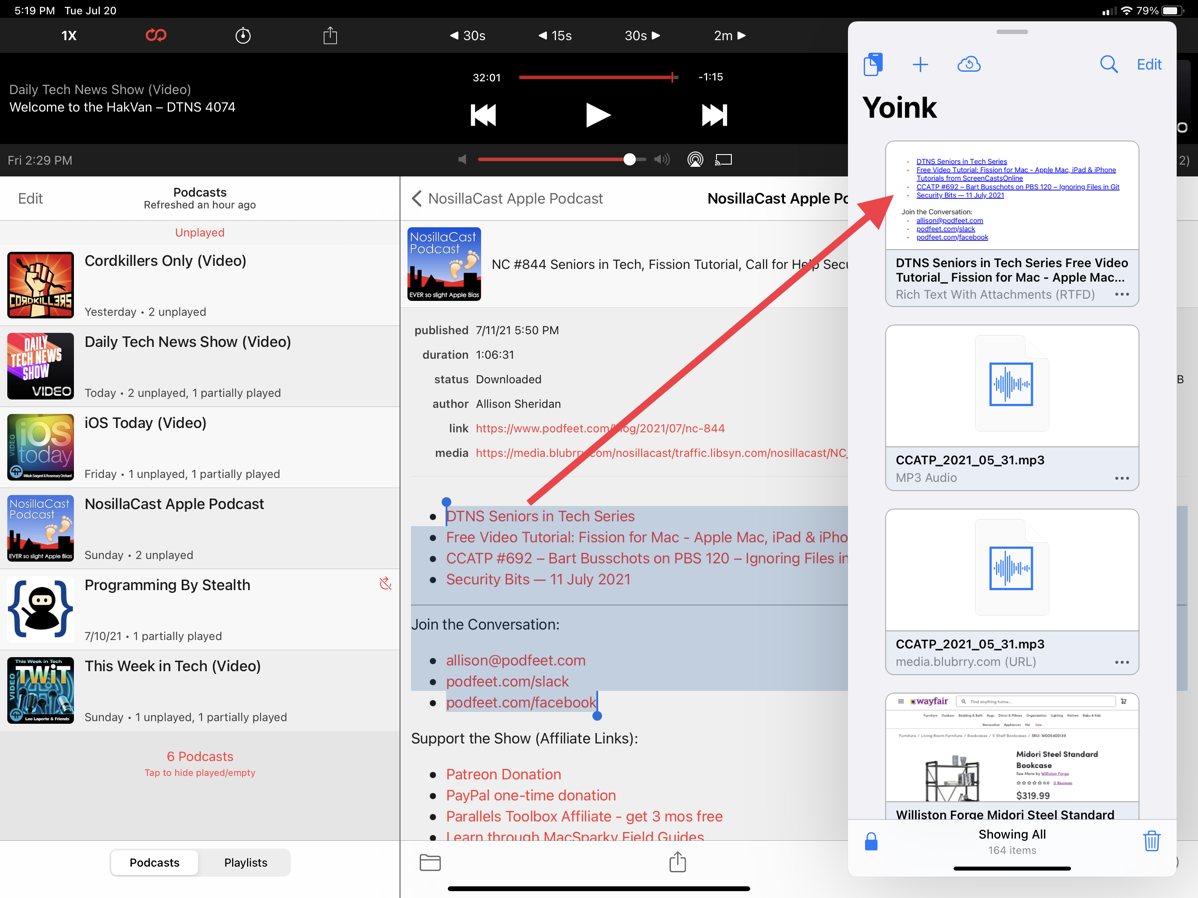Open the sleep timer icon

(243, 36)
